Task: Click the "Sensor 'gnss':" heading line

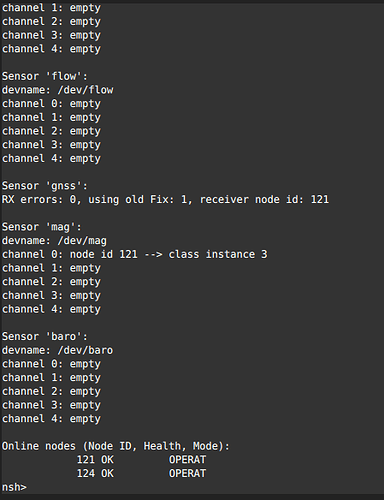Action: coord(45,186)
